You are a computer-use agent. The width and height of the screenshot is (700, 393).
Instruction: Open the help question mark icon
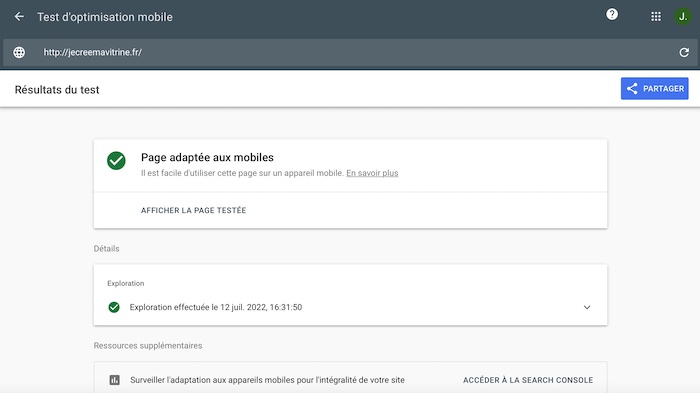click(x=612, y=14)
